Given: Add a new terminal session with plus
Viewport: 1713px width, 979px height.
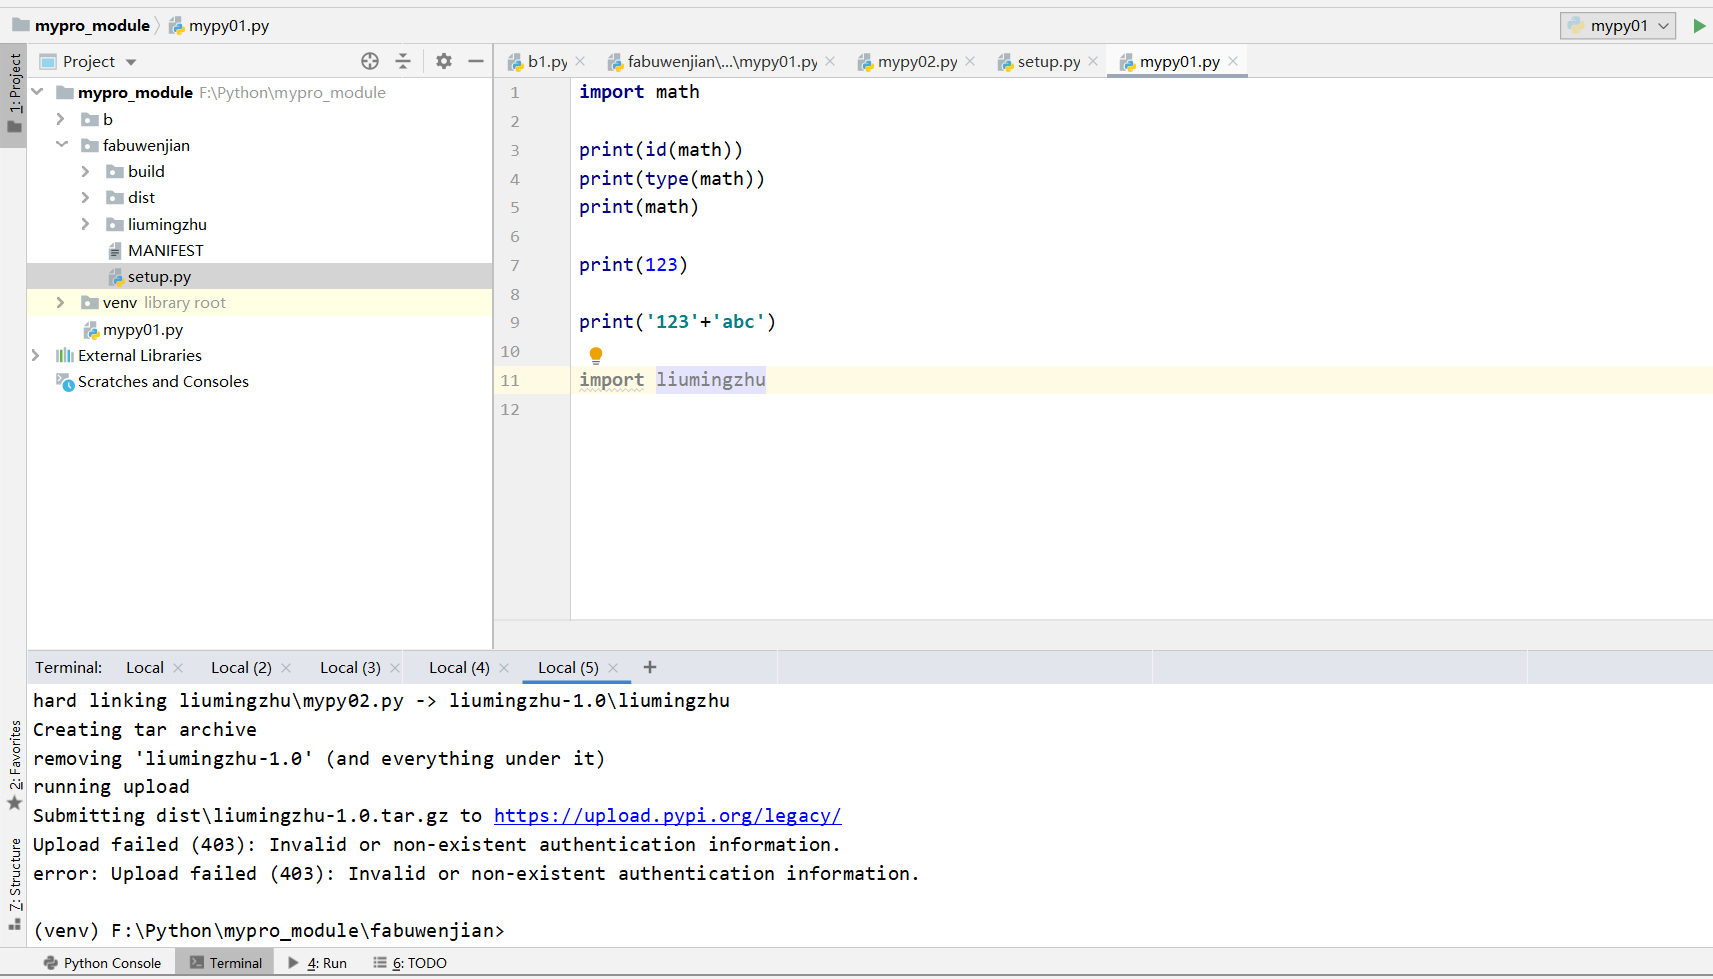Looking at the screenshot, I should [650, 667].
